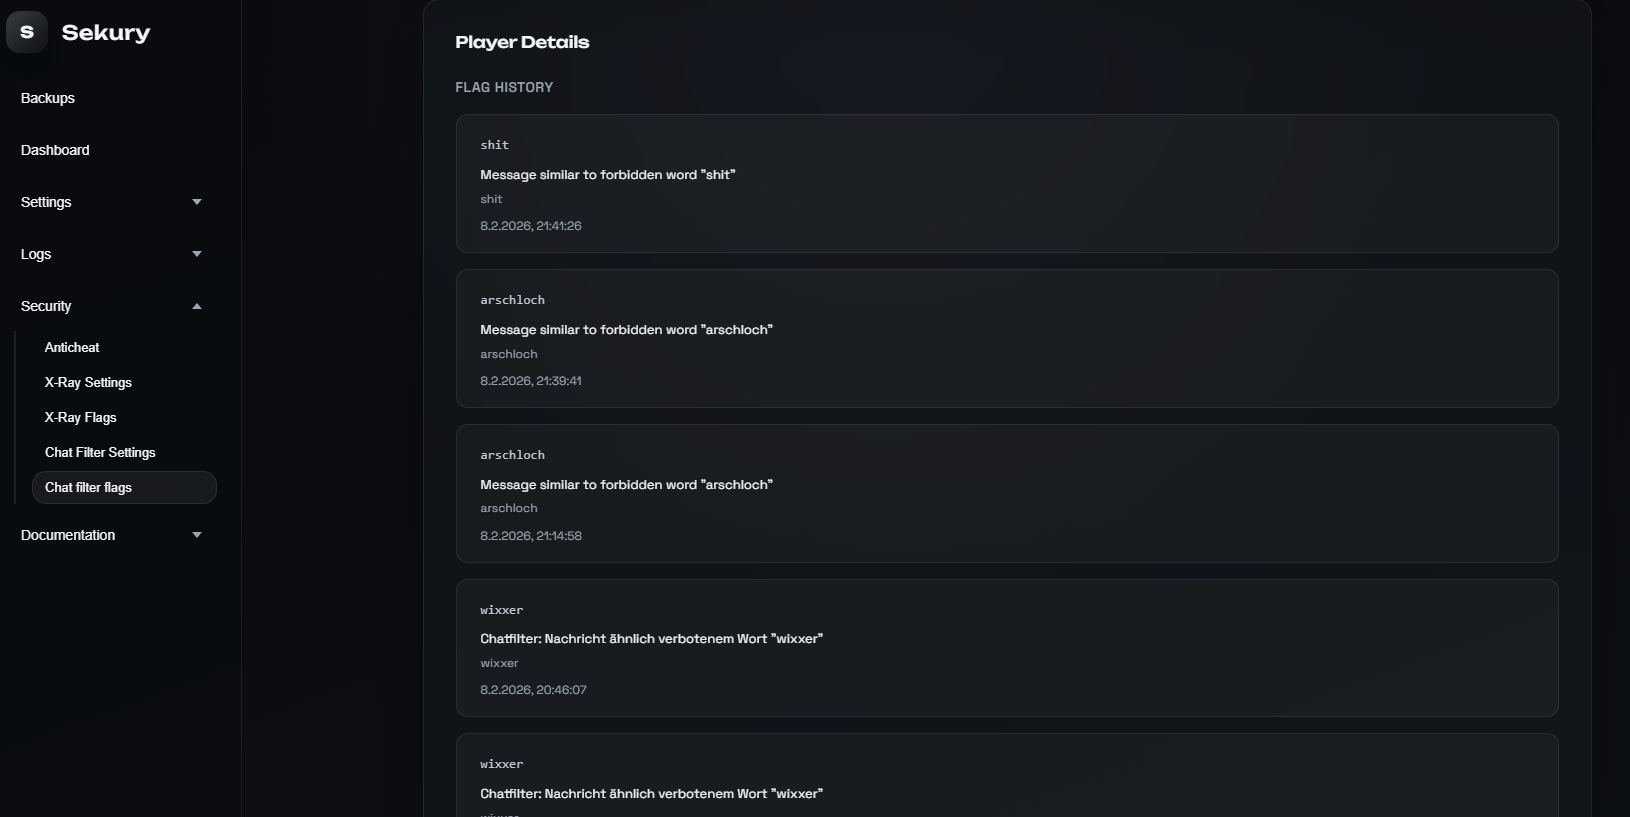Click the Settings menu label
1630x817 pixels.
point(46,202)
